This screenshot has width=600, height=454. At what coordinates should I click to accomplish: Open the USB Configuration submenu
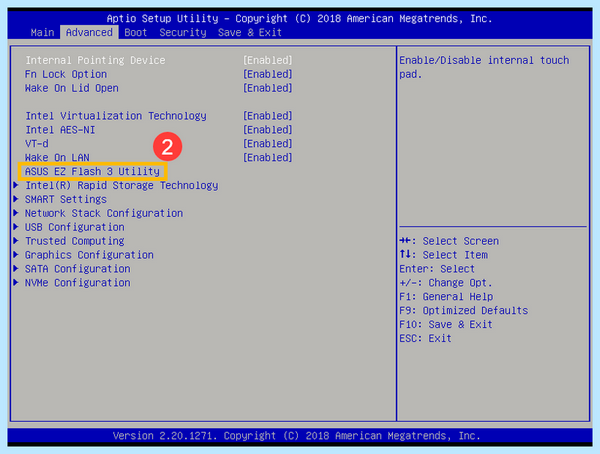(75, 227)
